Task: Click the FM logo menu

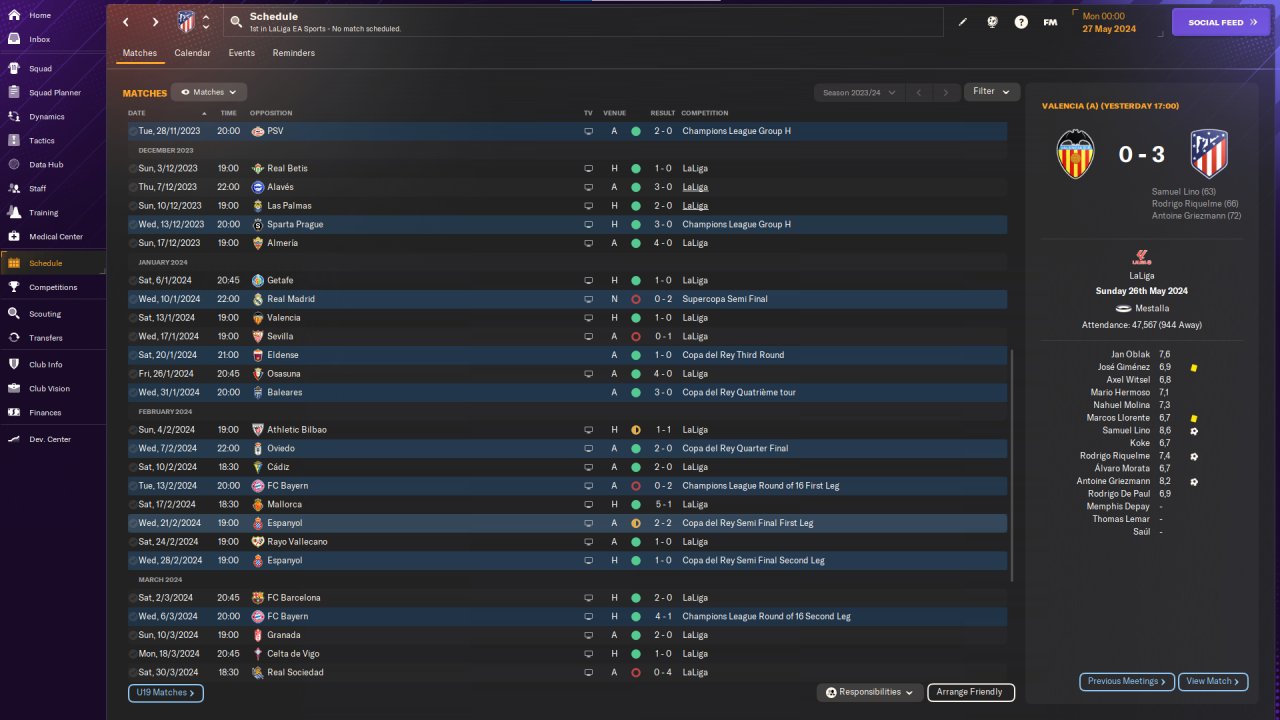Action: point(1050,22)
